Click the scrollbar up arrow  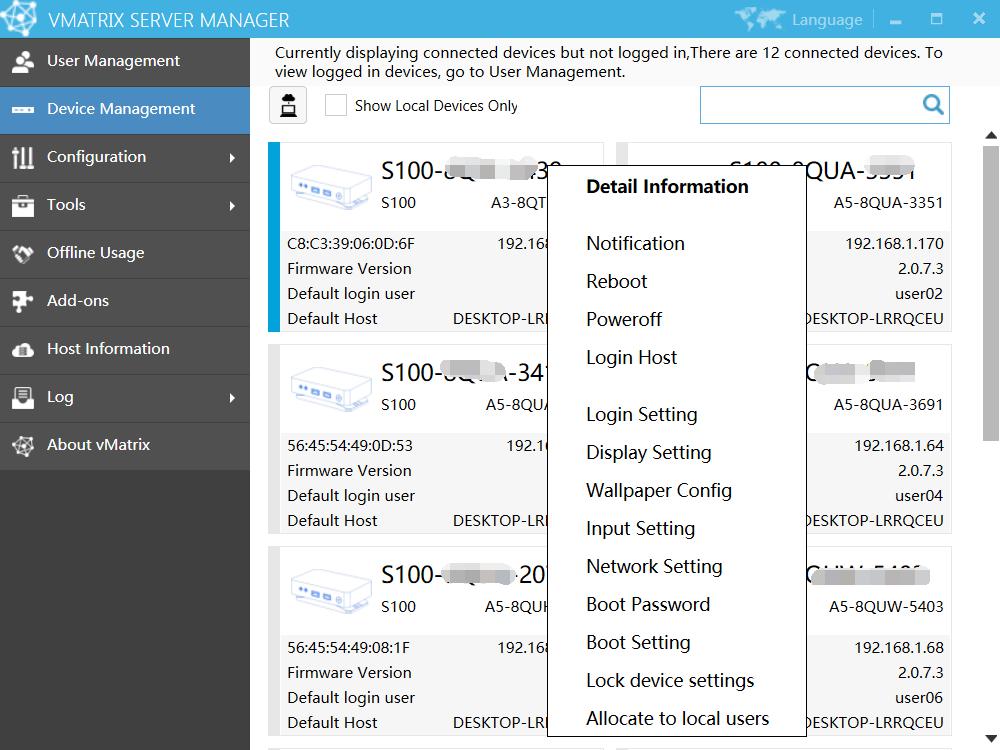pyautogui.click(x=990, y=135)
